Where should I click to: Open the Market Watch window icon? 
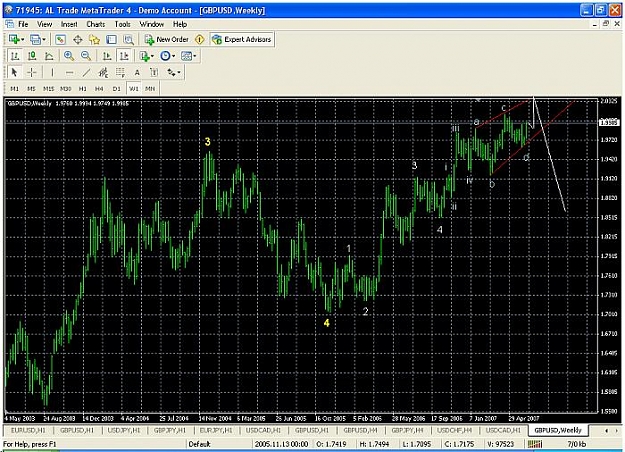(61, 39)
